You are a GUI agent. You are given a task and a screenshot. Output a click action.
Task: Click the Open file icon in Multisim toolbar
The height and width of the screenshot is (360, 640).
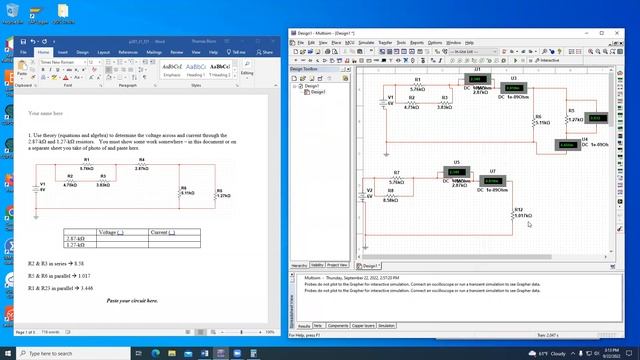[x=302, y=52]
